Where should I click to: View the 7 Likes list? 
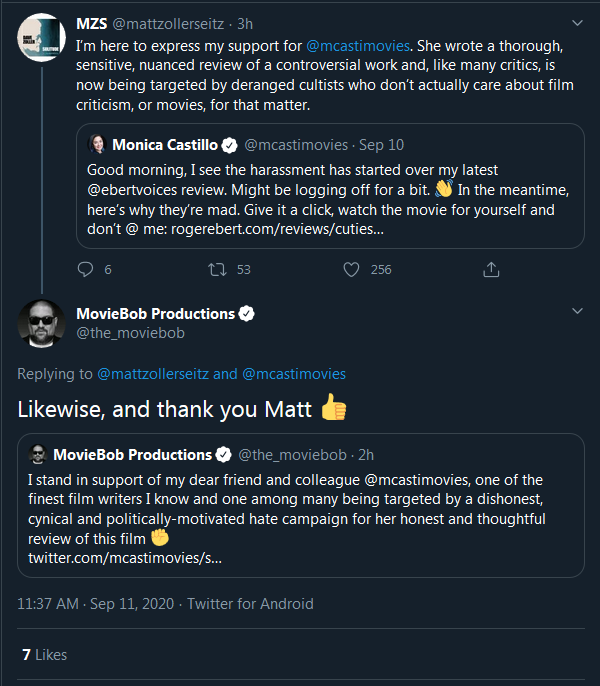tap(45, 654)
